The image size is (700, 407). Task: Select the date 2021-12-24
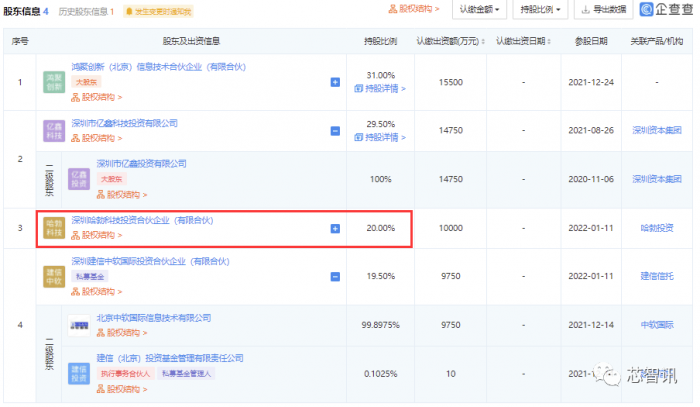[591, 82]
